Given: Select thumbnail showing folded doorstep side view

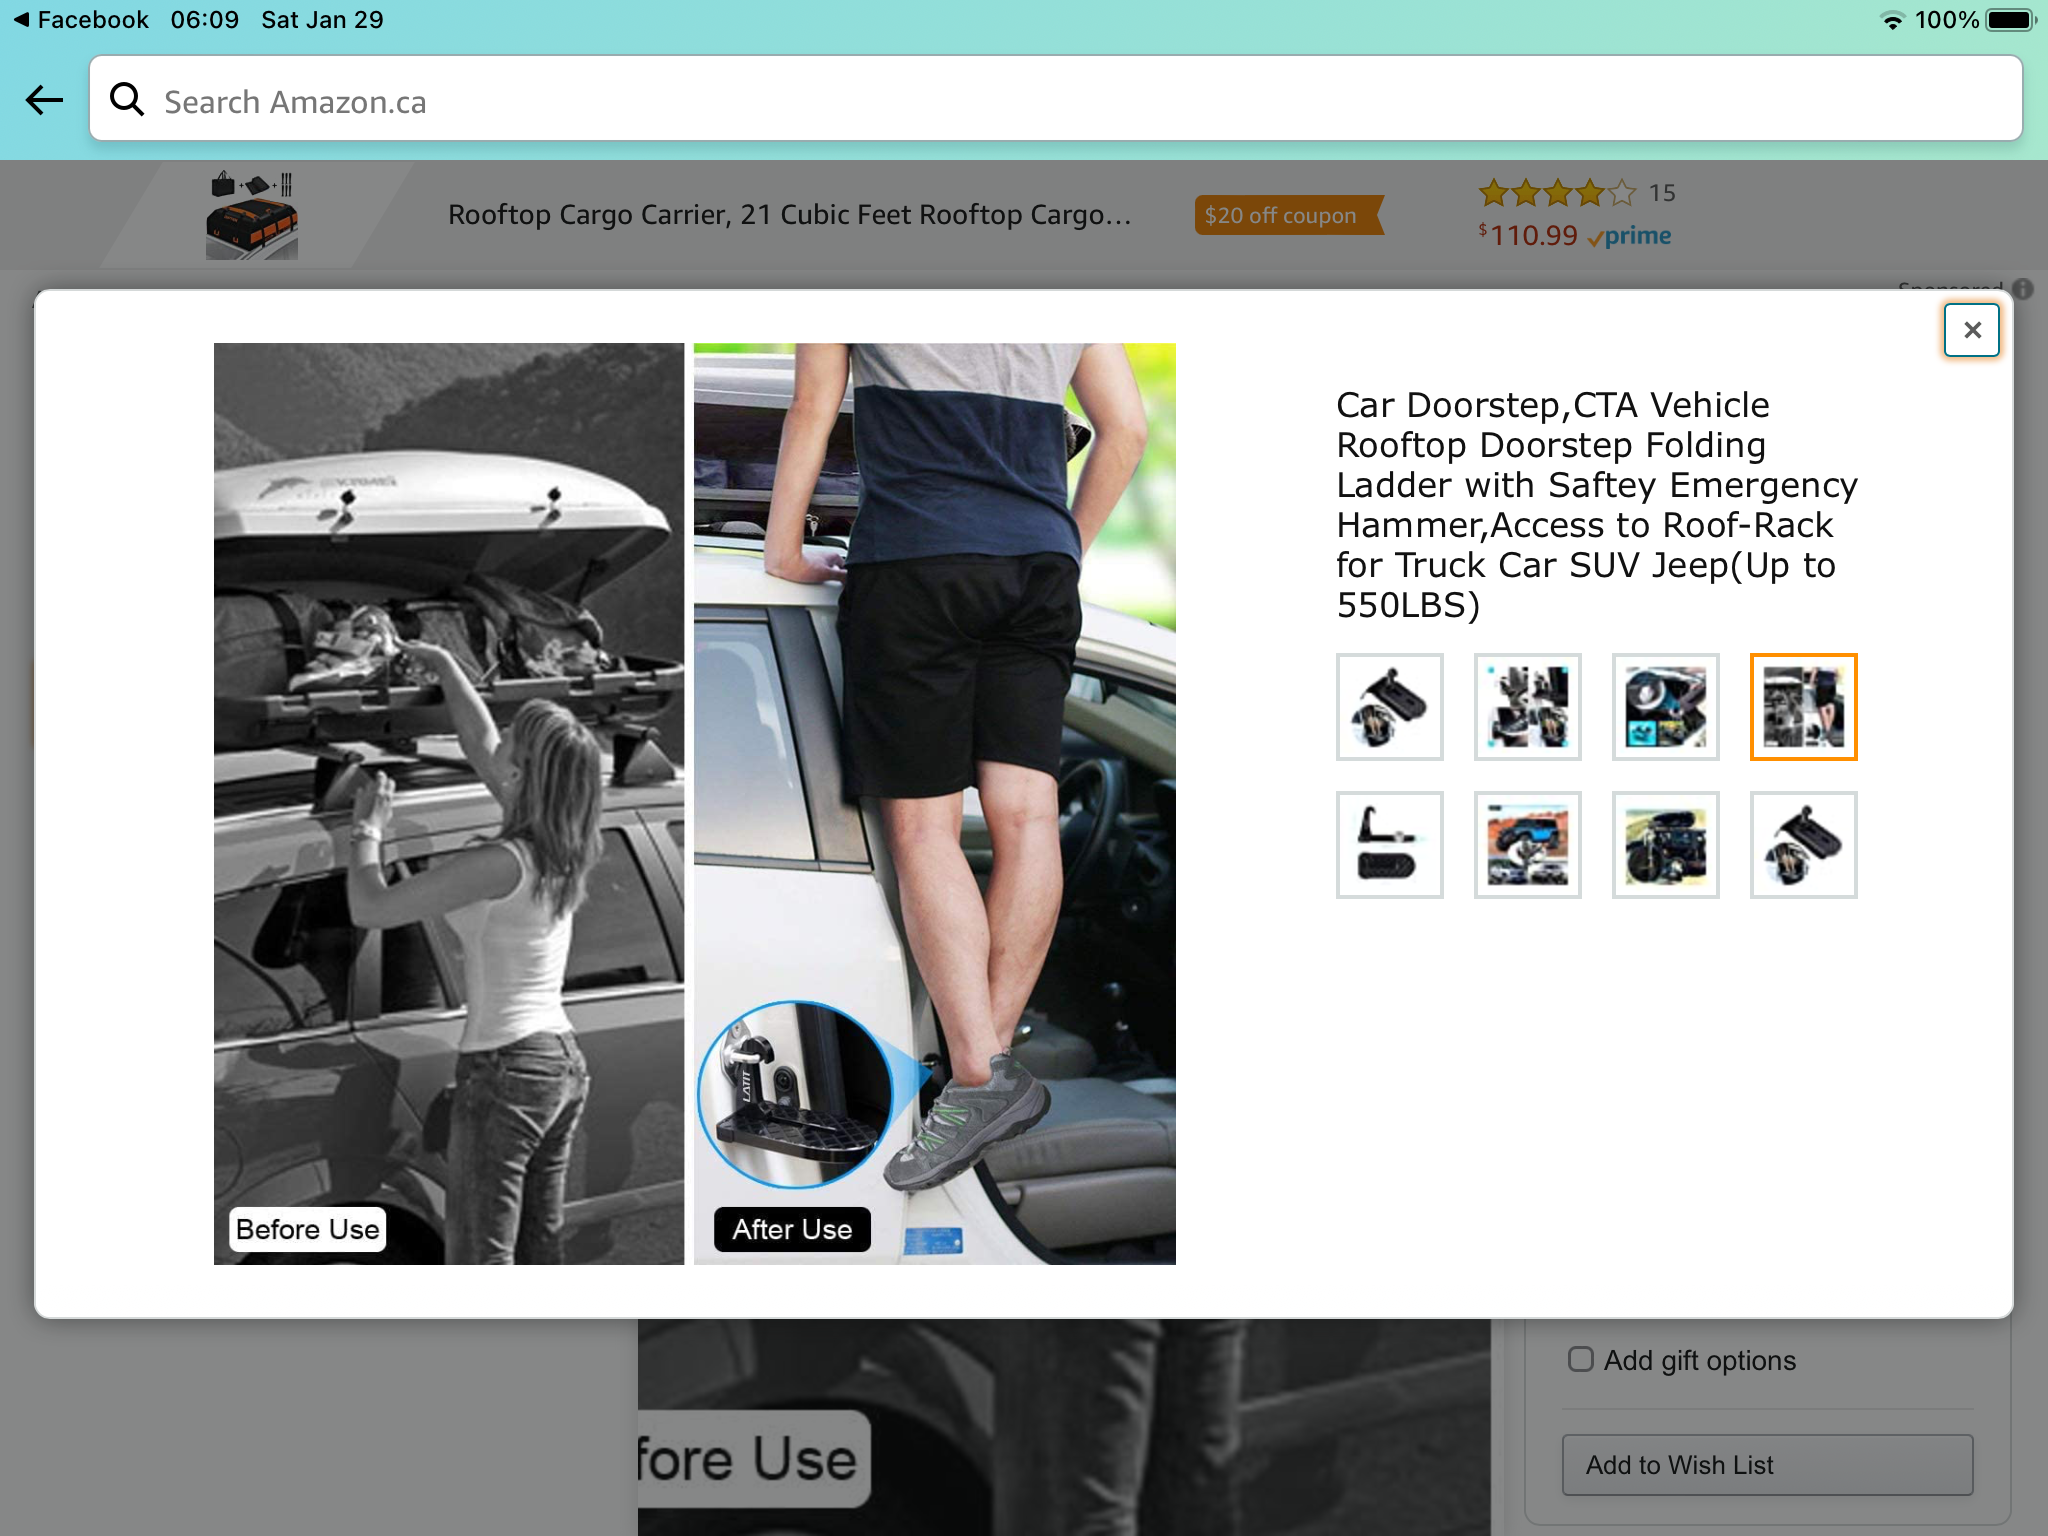Looking at the screenshot, I should [1389, 845].
